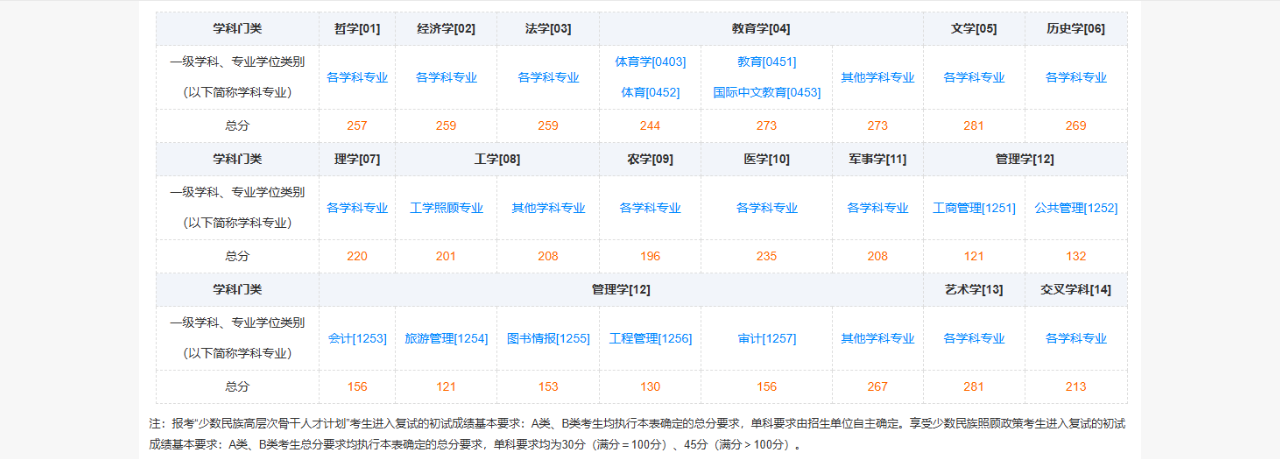The width and height of the screenshot is (1280, 459).
Task: Open 各学科专业 link under 经济学[02]
Action: [446, 78]
